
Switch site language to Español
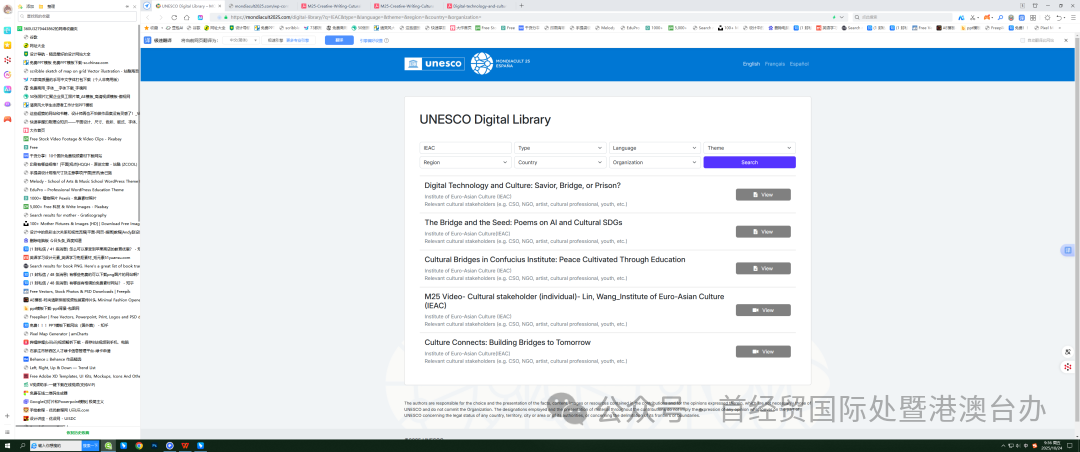click(799, 64)
